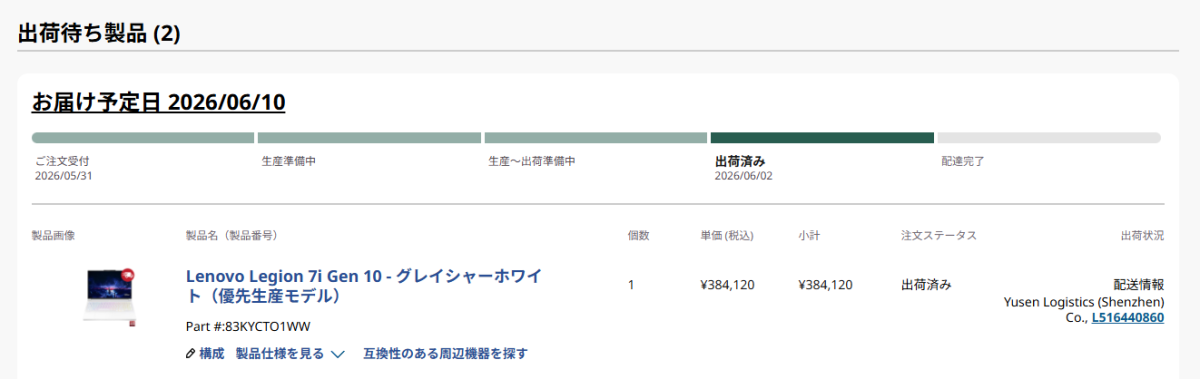Click the 配送情報 shipping info label
1200x379 pixels.
[1139, 284]
